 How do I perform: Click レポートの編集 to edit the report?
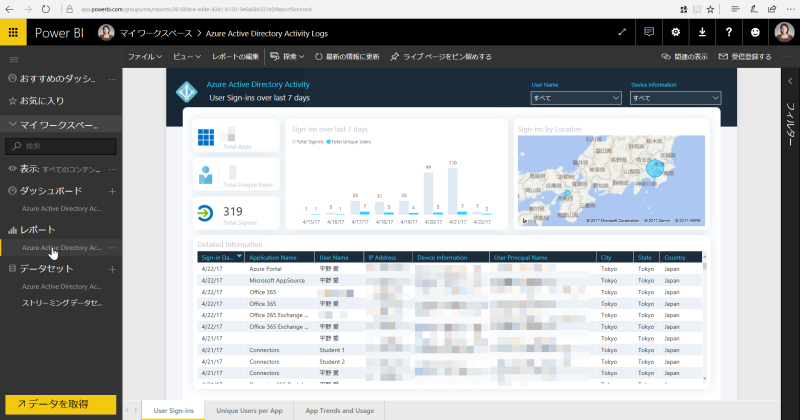coord(236,57)
